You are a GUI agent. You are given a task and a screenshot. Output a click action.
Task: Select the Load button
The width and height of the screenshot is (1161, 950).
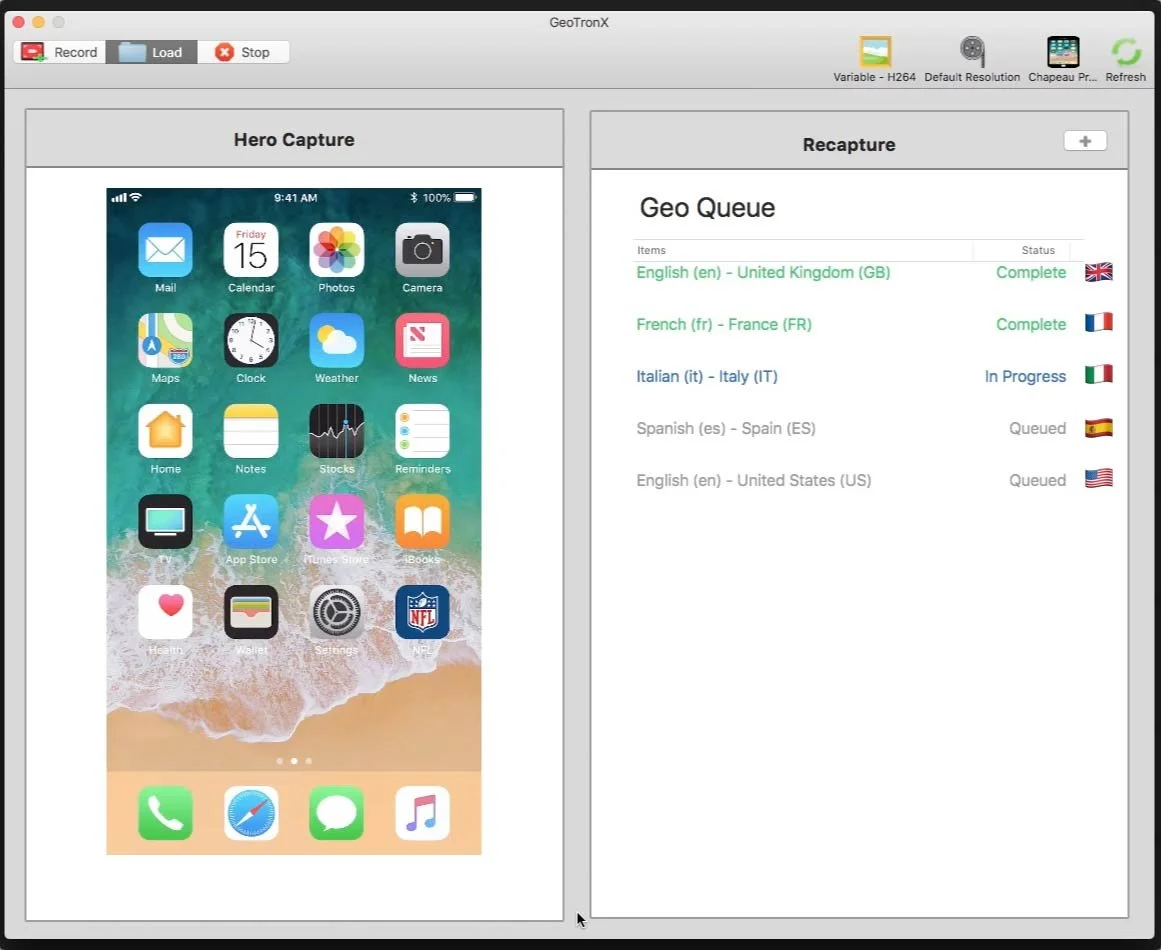(x=151, y=52)
